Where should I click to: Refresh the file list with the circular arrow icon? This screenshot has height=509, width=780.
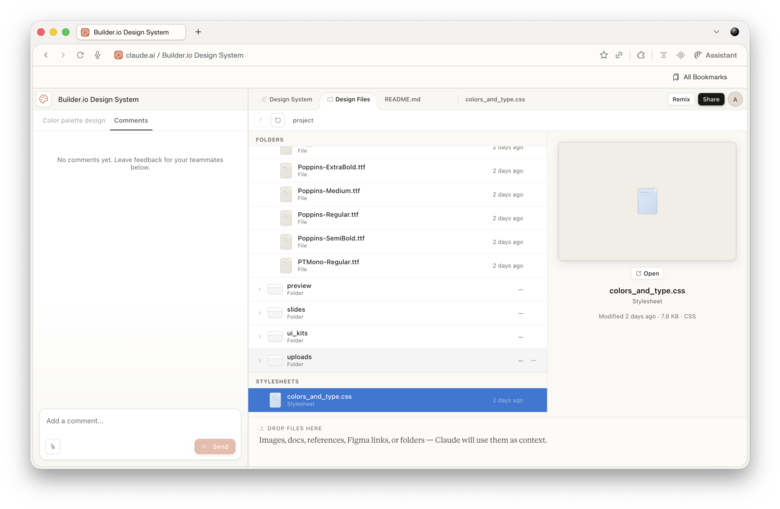tap(278, 120)
